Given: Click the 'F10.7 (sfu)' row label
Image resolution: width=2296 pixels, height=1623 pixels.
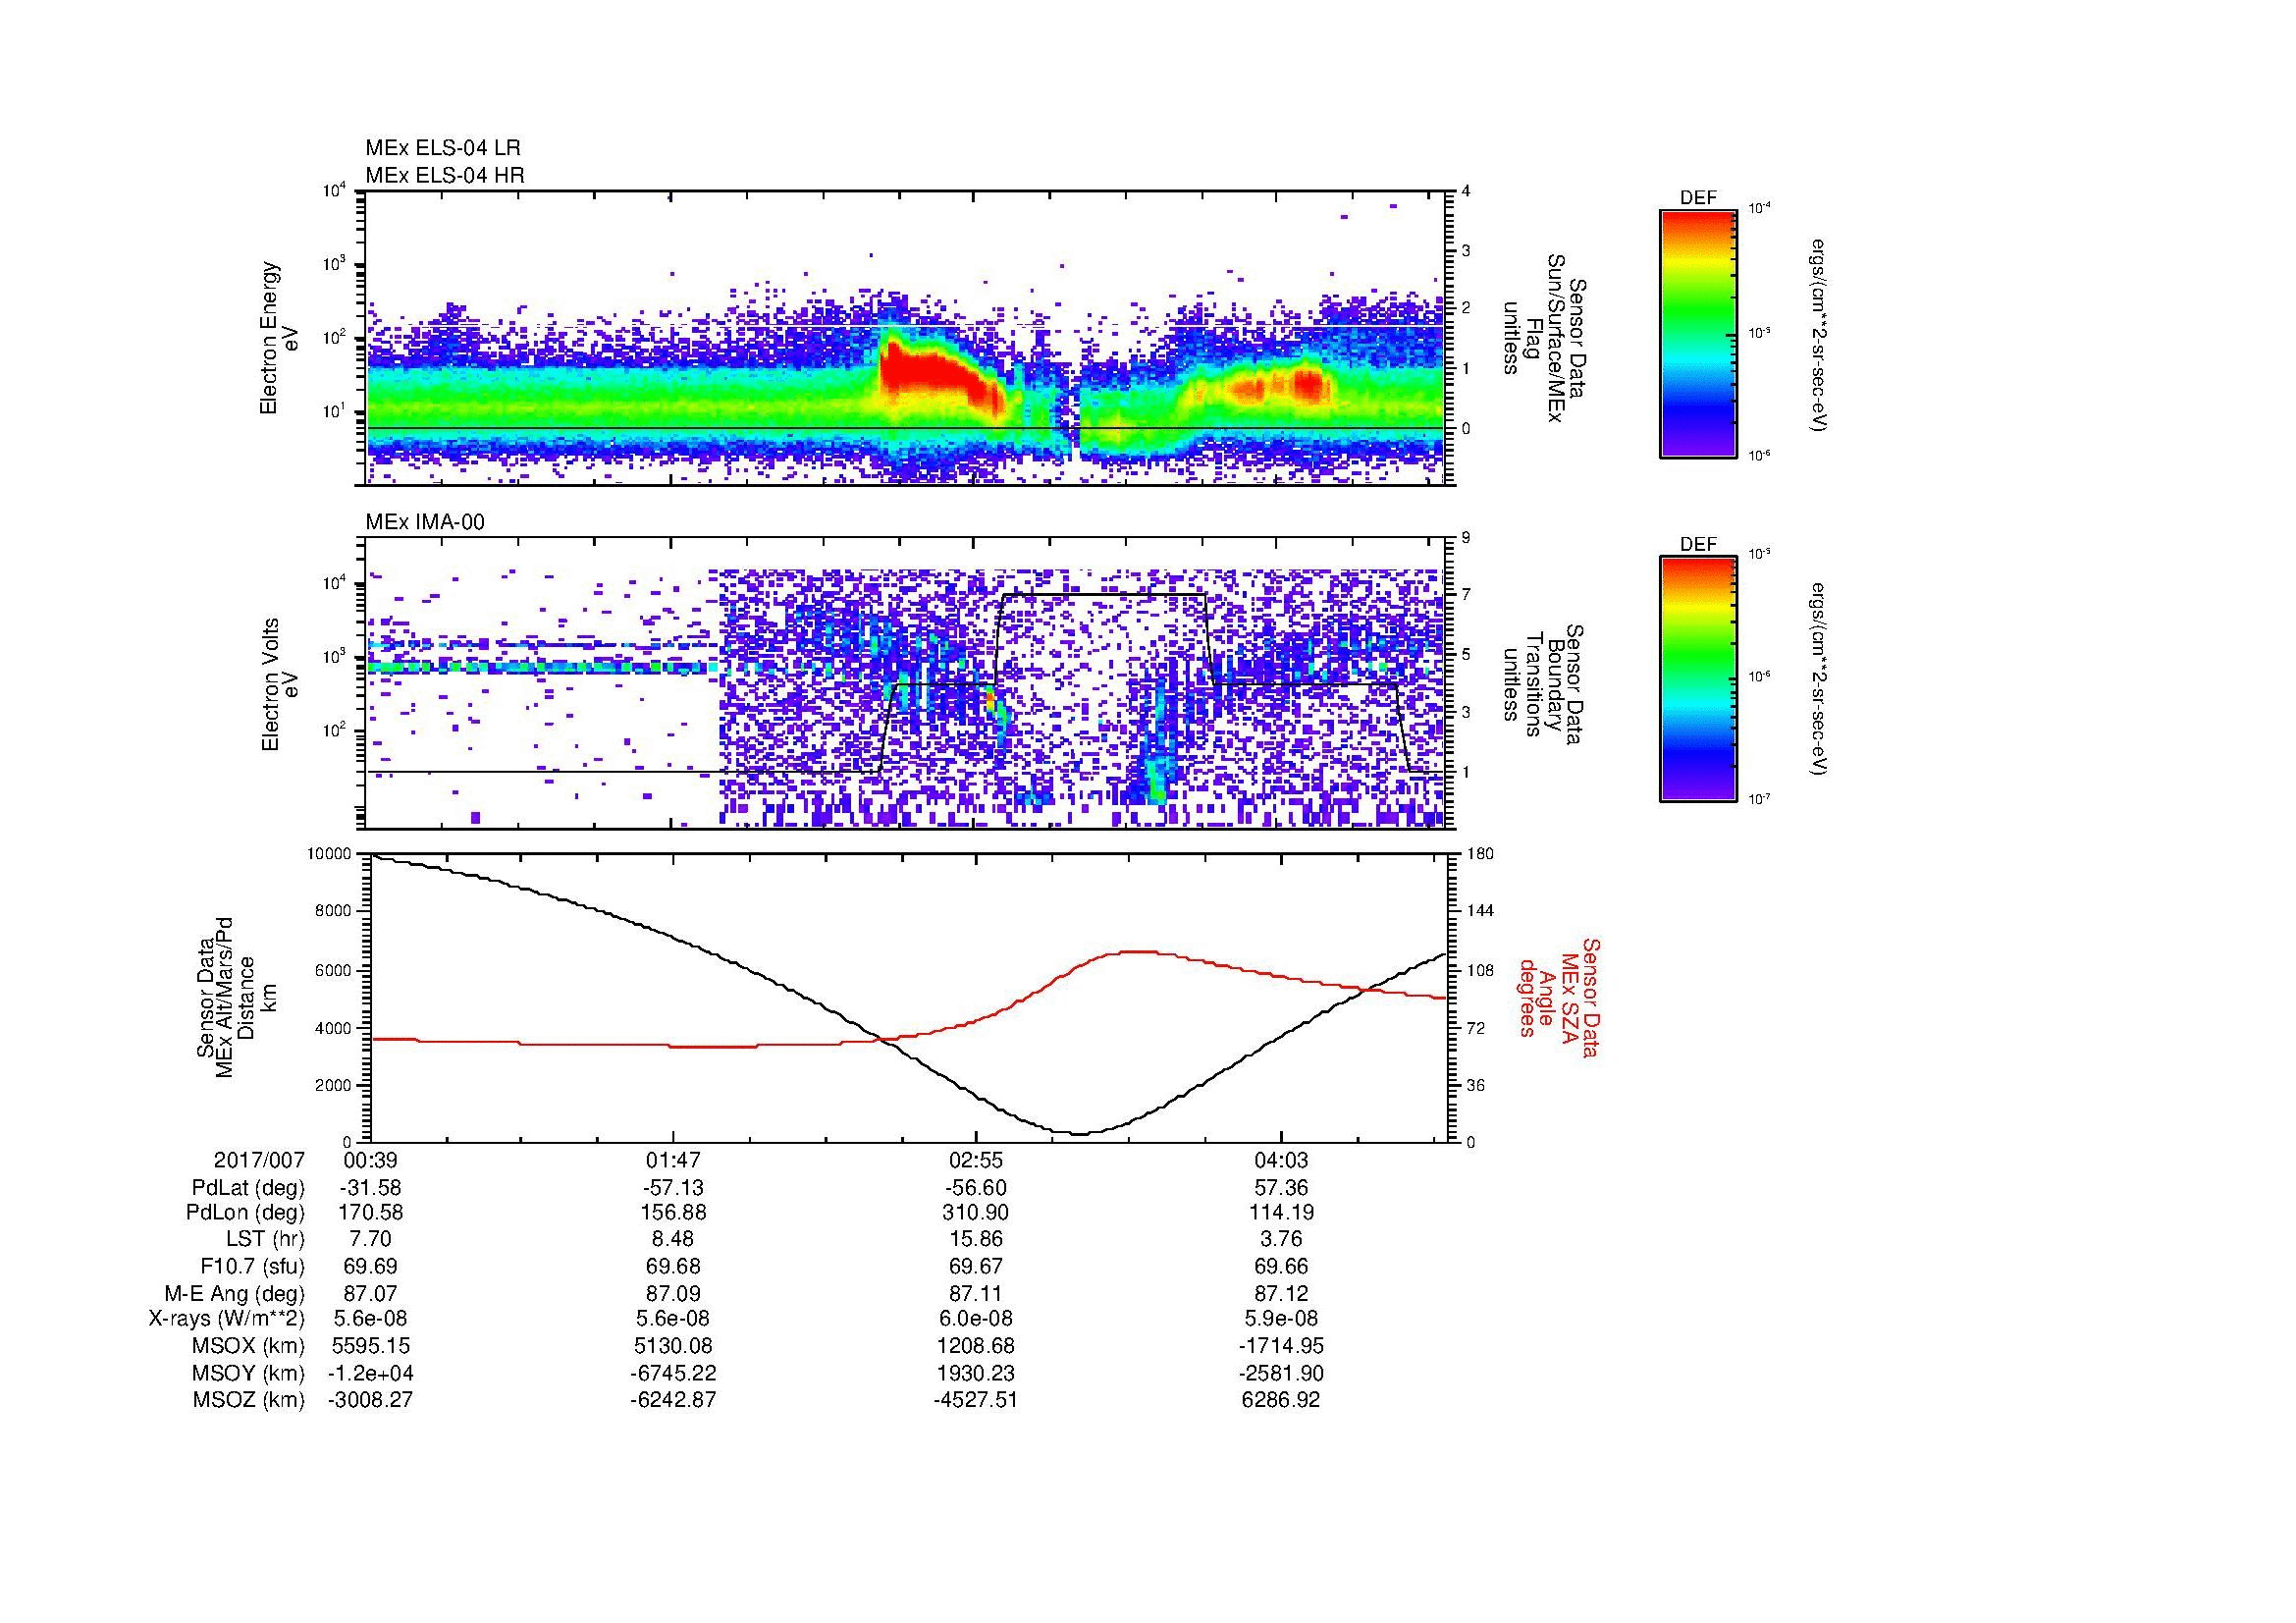Looking at the screenshot, I should pyautogui.click(x=252, y=1267).
